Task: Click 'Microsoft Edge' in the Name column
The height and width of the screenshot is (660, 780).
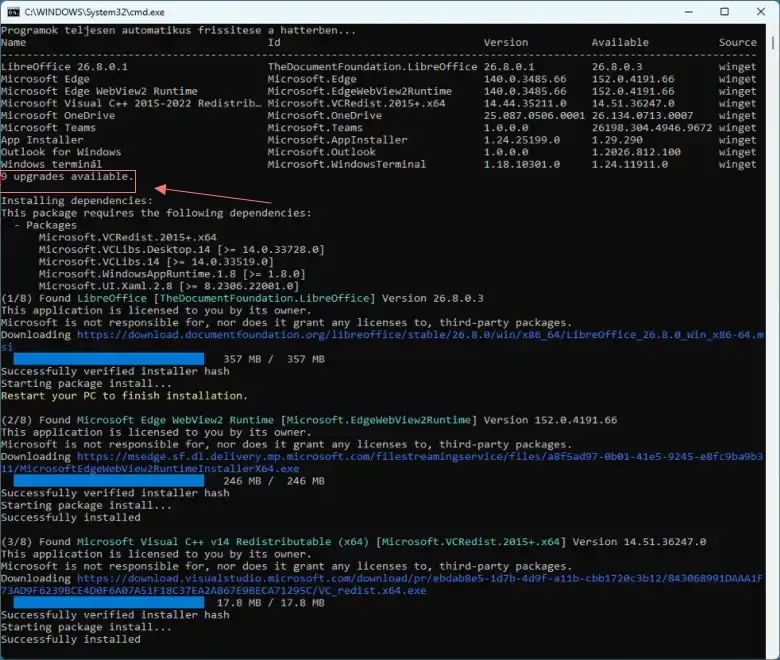Action: (x=45, y=79)
